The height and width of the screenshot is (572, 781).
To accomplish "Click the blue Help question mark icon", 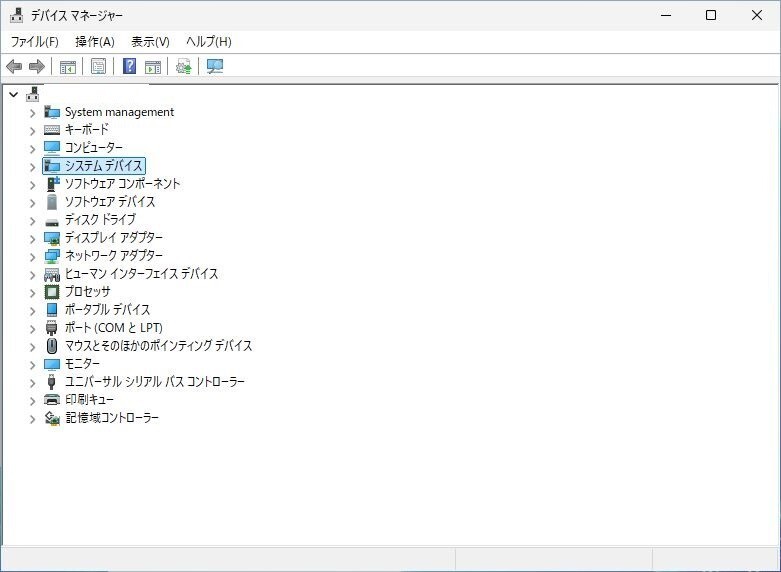I will coord(130,66).
